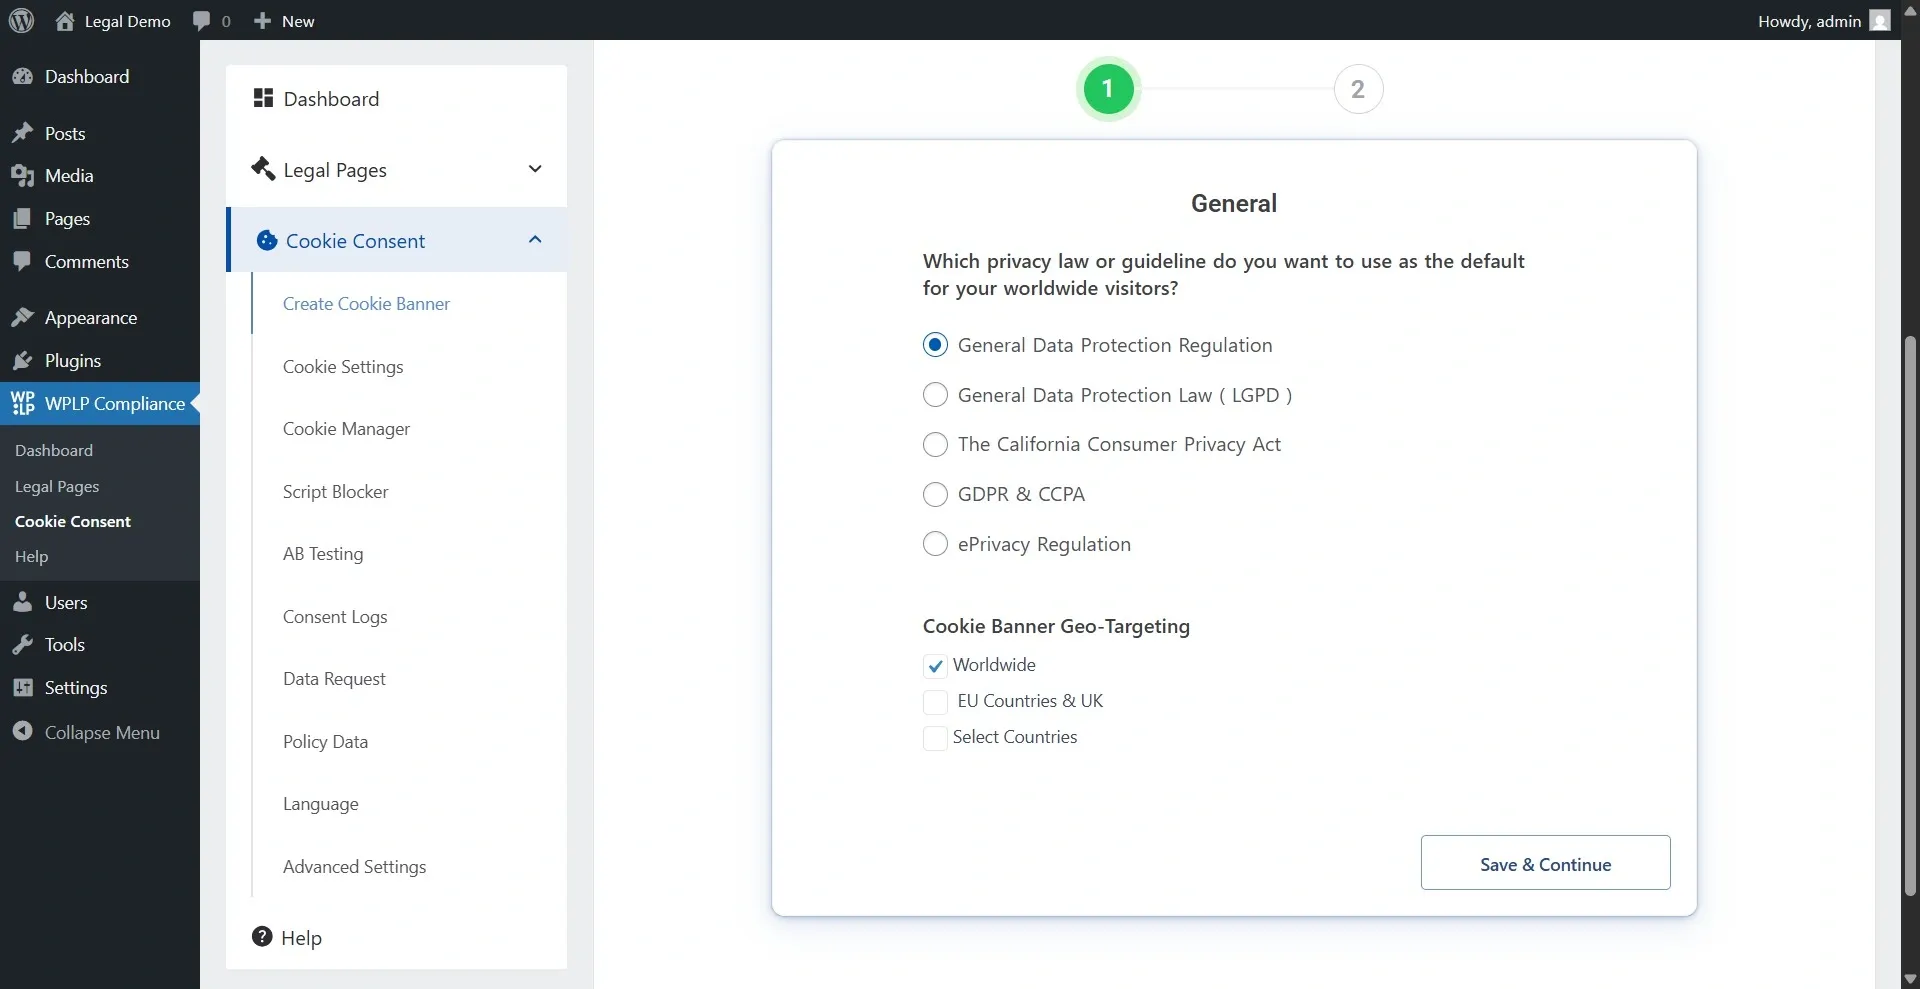
Task: Open Create Cookie Banner submenu item
Action: click(x=366, y=303)
